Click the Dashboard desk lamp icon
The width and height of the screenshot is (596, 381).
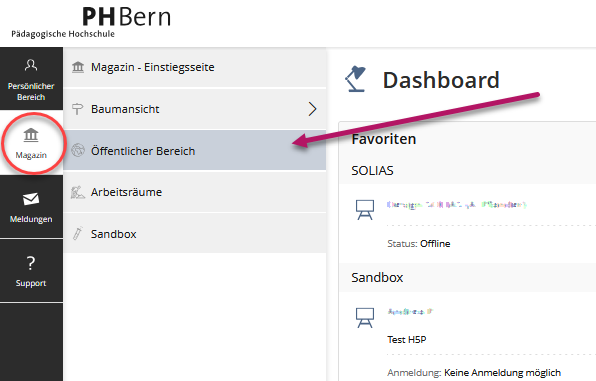pos(355,79)
